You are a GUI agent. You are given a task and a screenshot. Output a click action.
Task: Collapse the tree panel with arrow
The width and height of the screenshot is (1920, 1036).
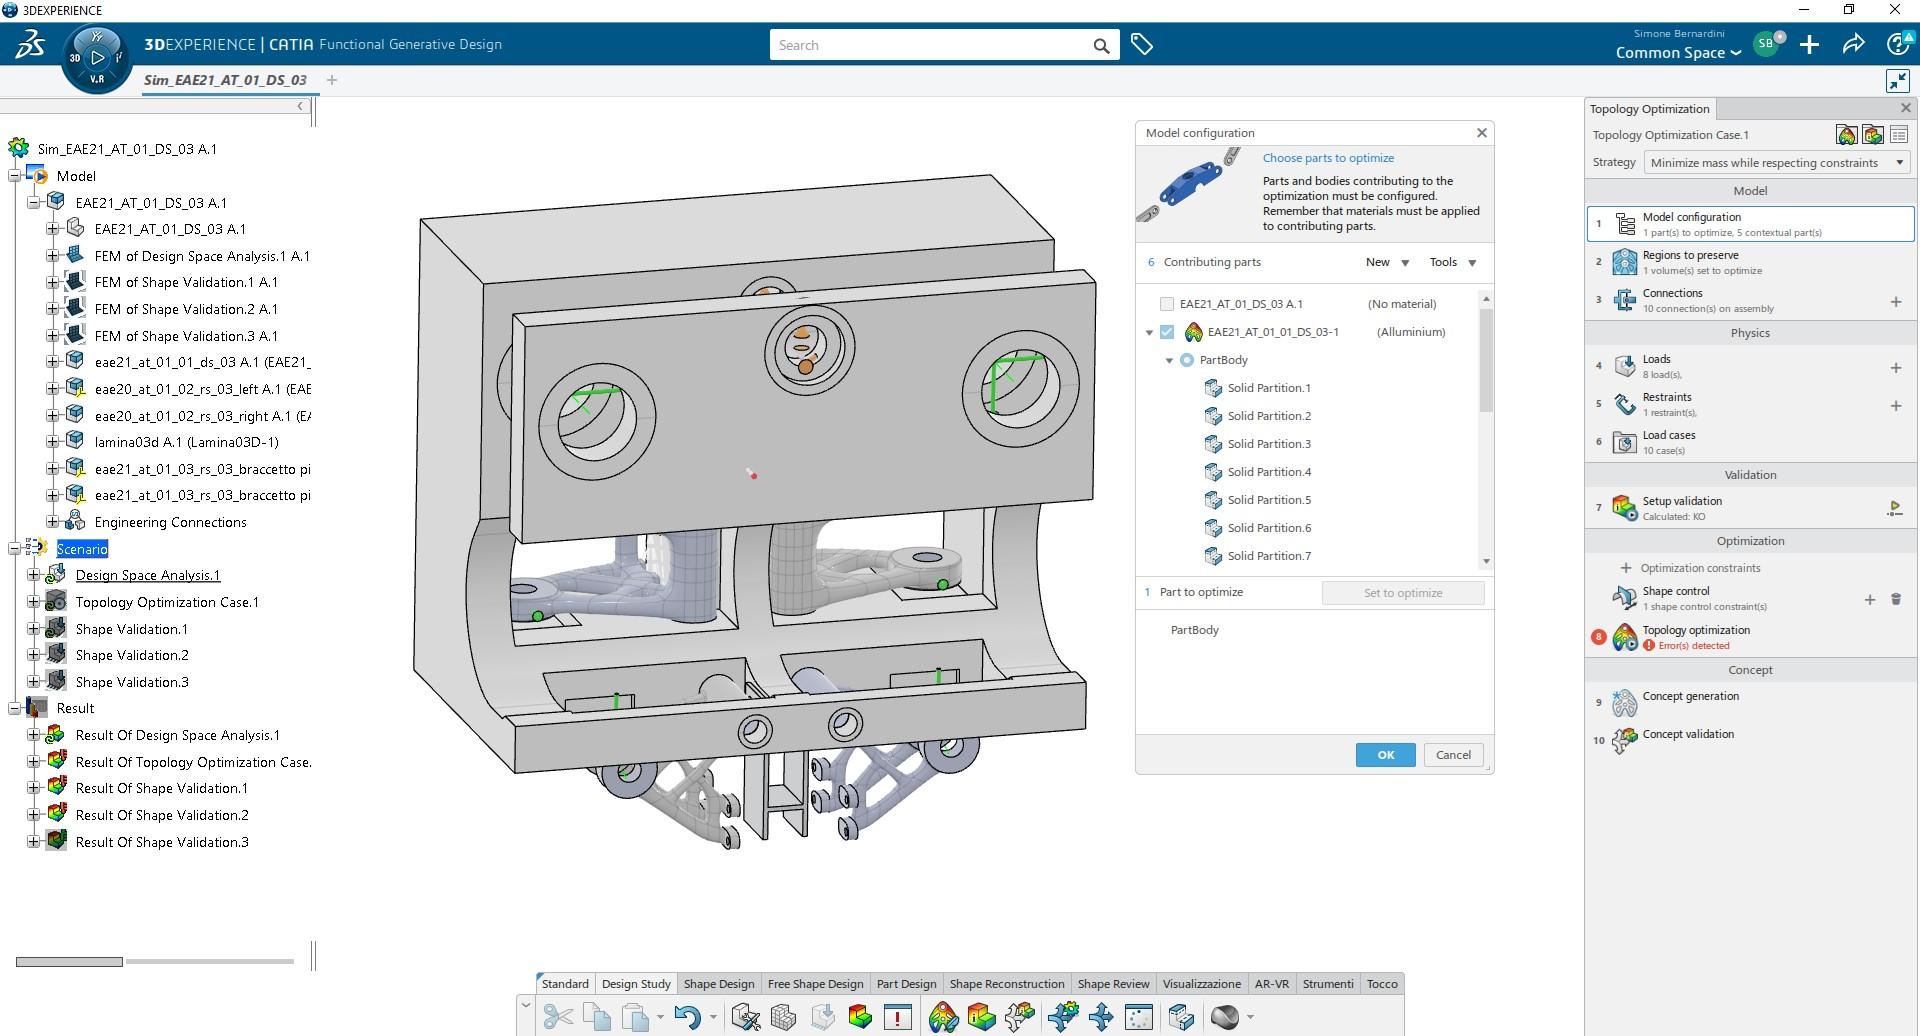point(300,106)
